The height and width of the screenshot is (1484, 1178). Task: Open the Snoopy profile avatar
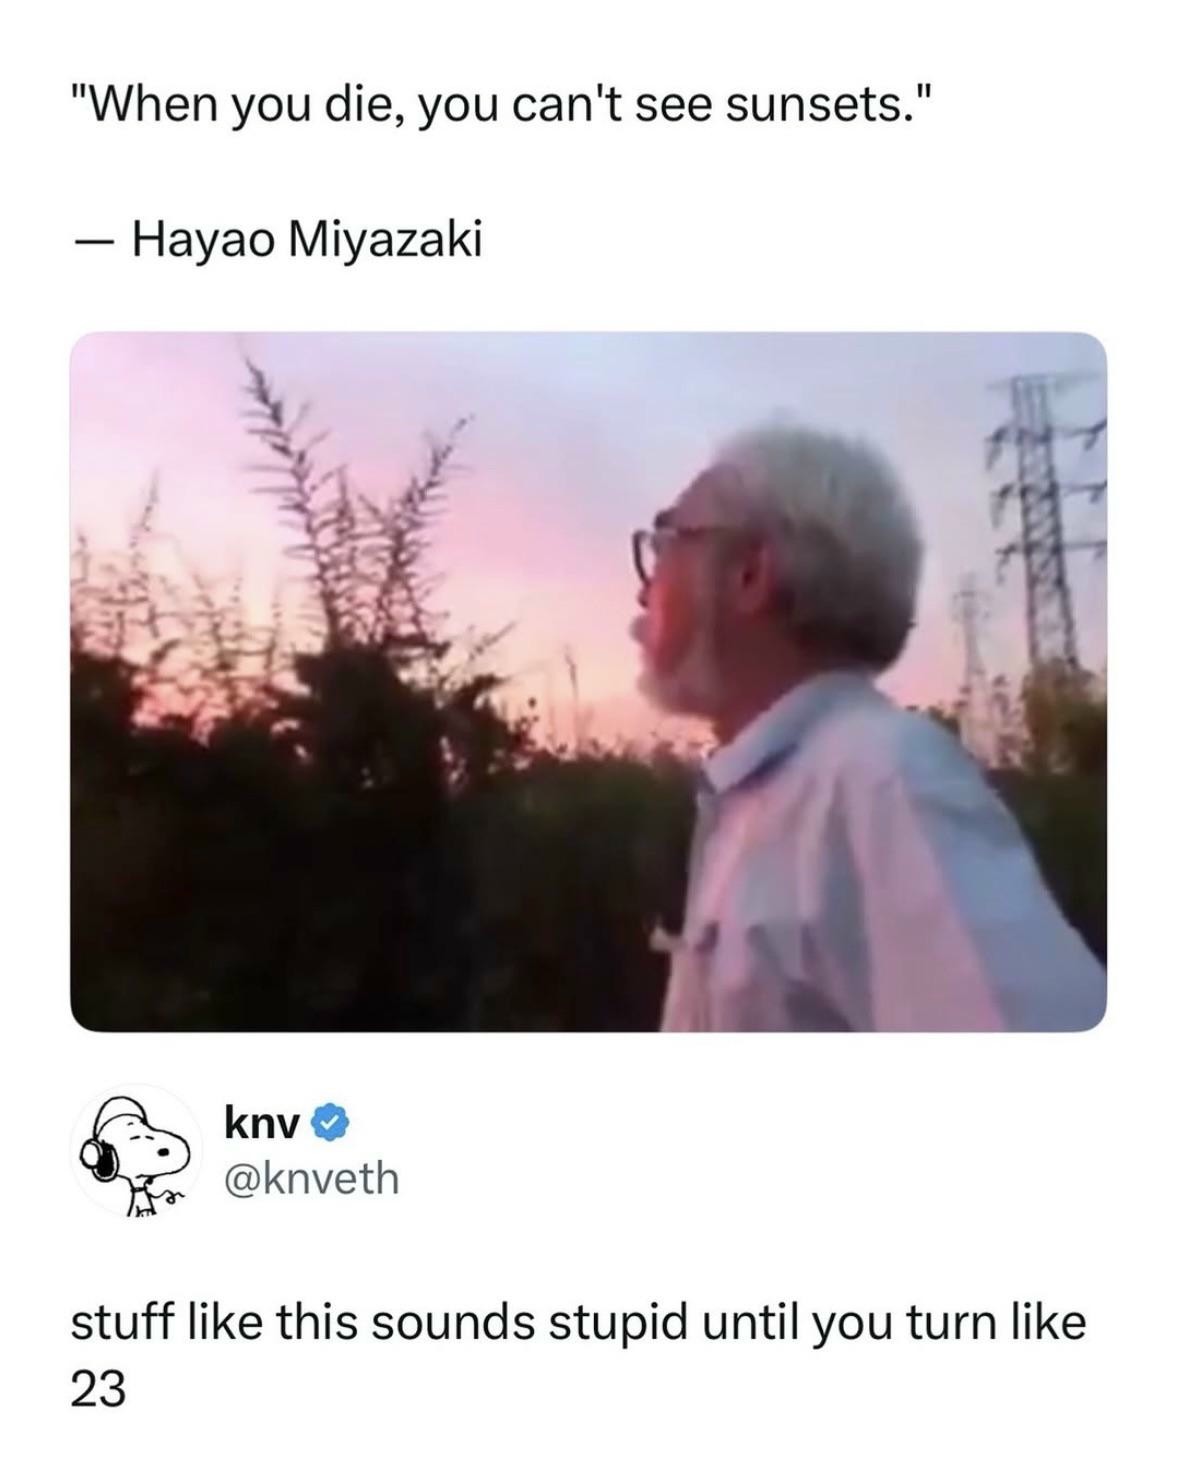tap(137, 1152)
